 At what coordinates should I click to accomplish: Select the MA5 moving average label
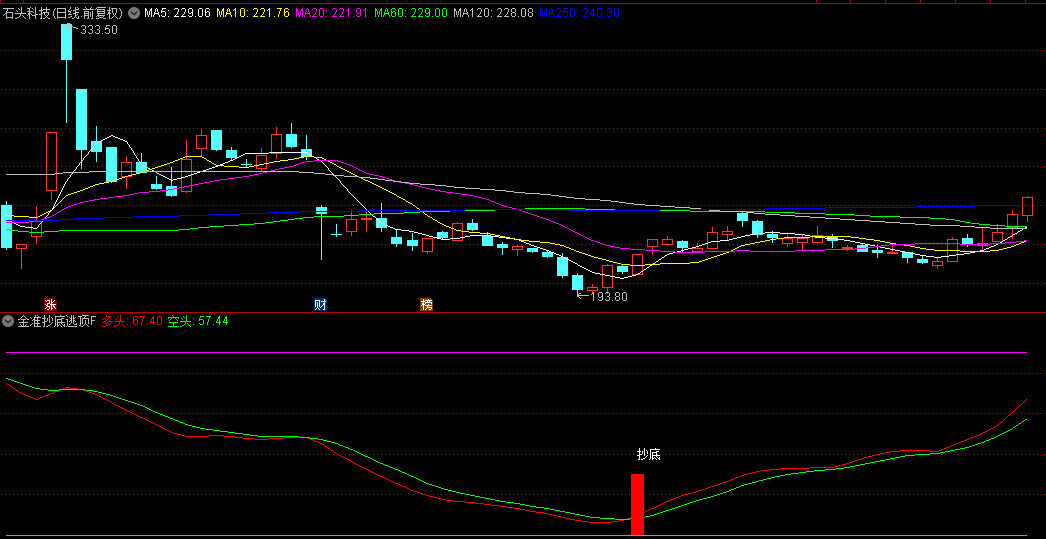(177, 13)
